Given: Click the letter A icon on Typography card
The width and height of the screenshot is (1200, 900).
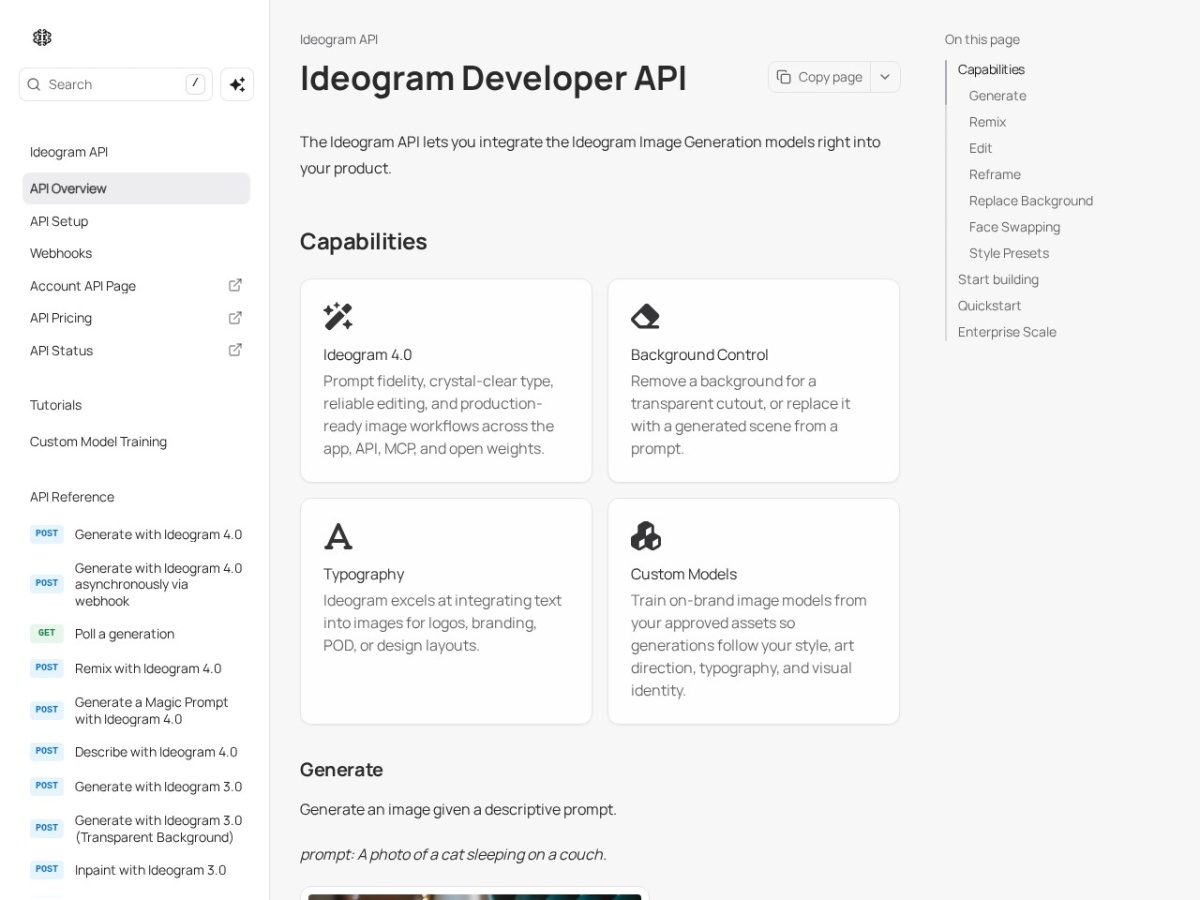Looking at the screenshot, I should point(338,537).
